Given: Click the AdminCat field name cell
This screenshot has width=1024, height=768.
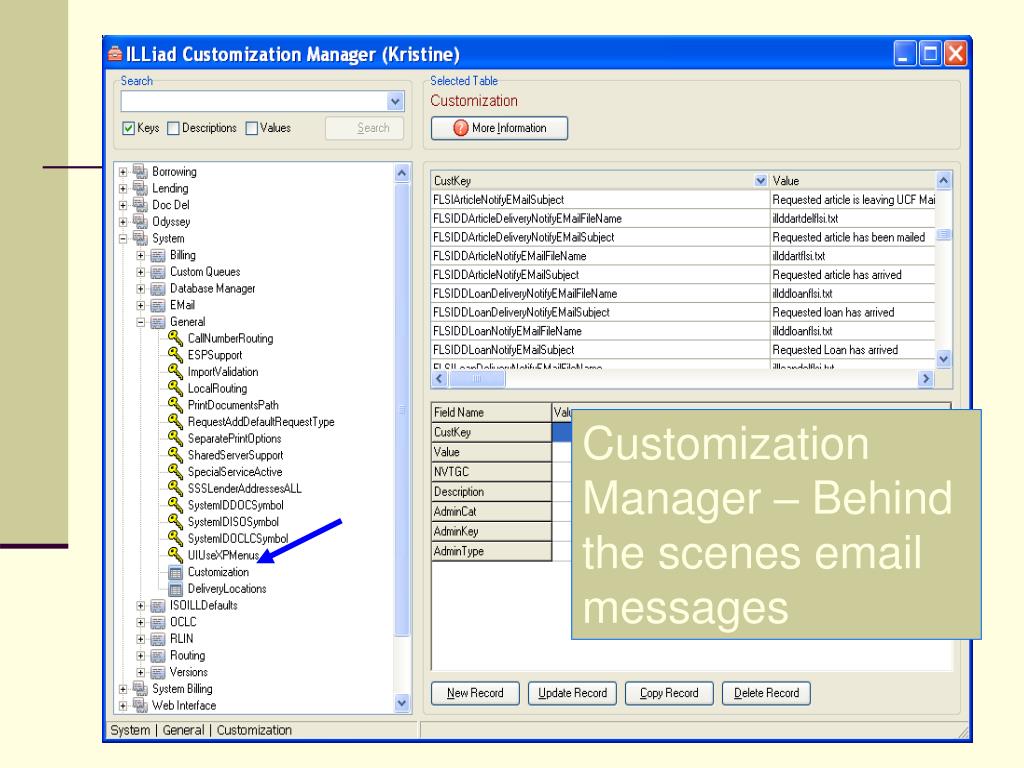Looking at the screenshot, I should click(x=491, y=511).
